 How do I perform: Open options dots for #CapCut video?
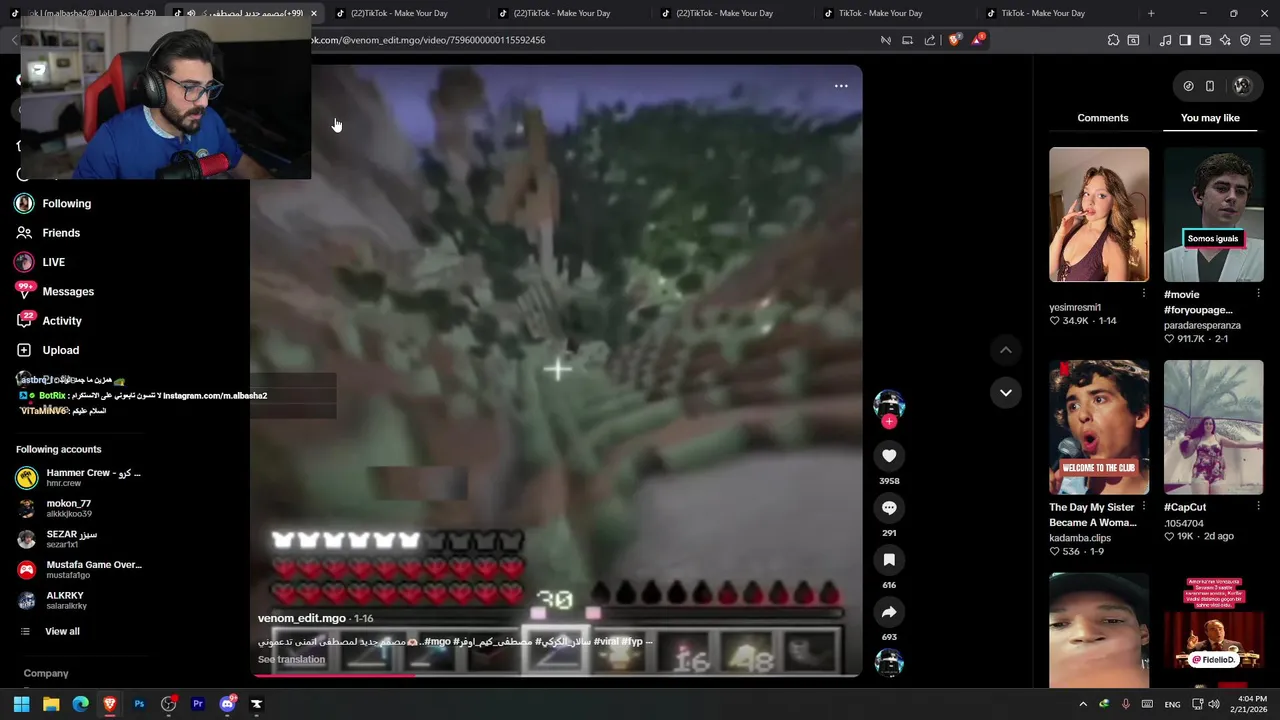[x=1259, y=507]
